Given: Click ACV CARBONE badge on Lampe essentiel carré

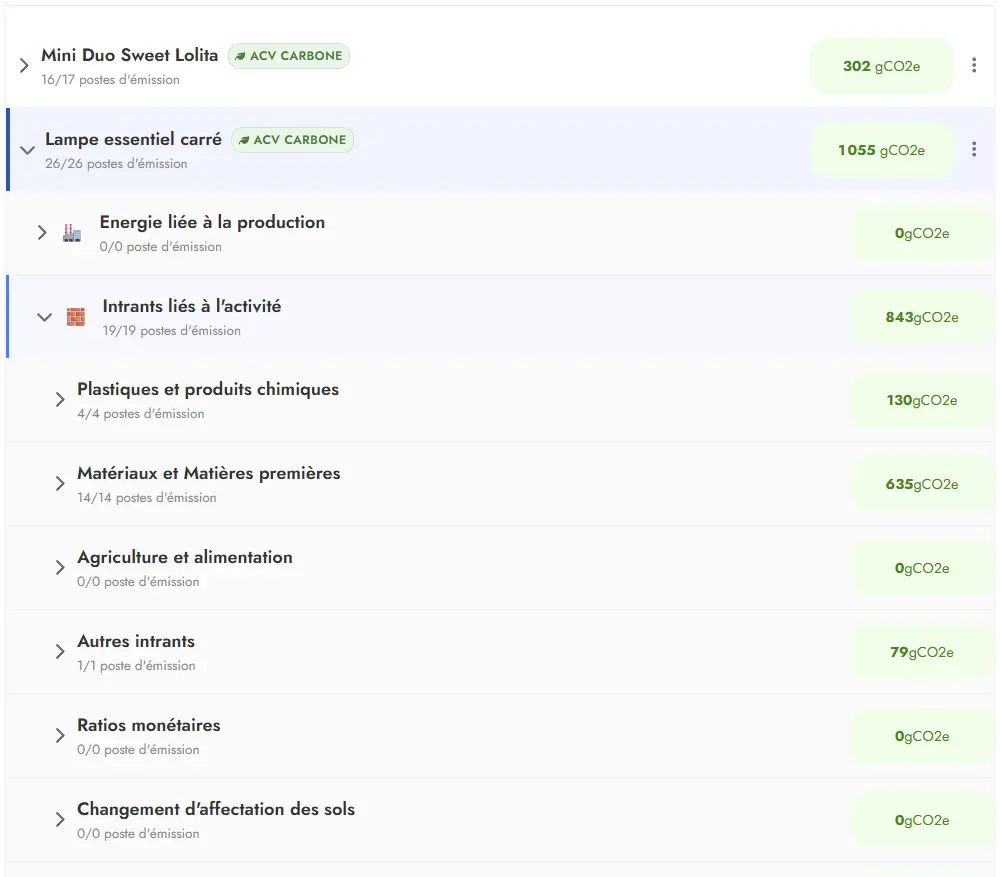Looking at the screenshot, I should click(x=292, y=140).
